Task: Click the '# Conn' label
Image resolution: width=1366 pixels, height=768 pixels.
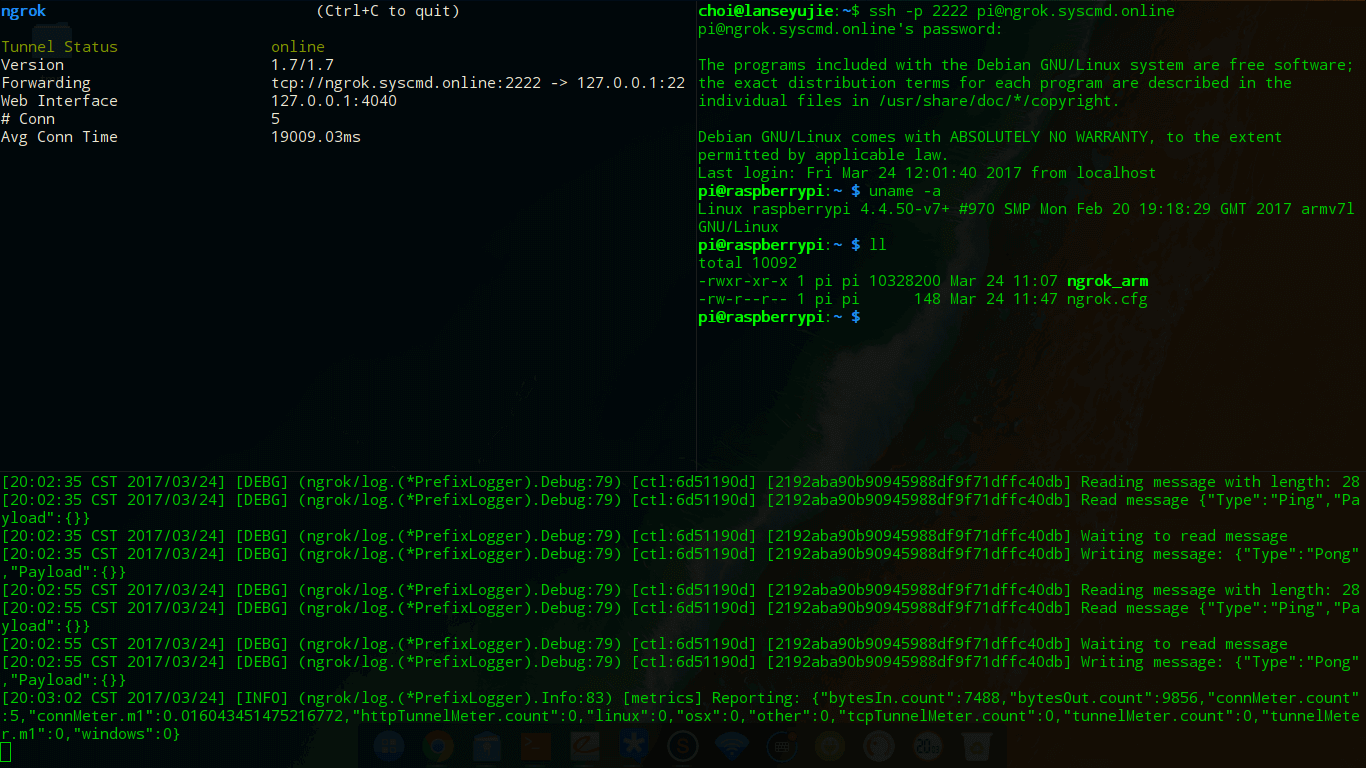Action: click(28, 119)
